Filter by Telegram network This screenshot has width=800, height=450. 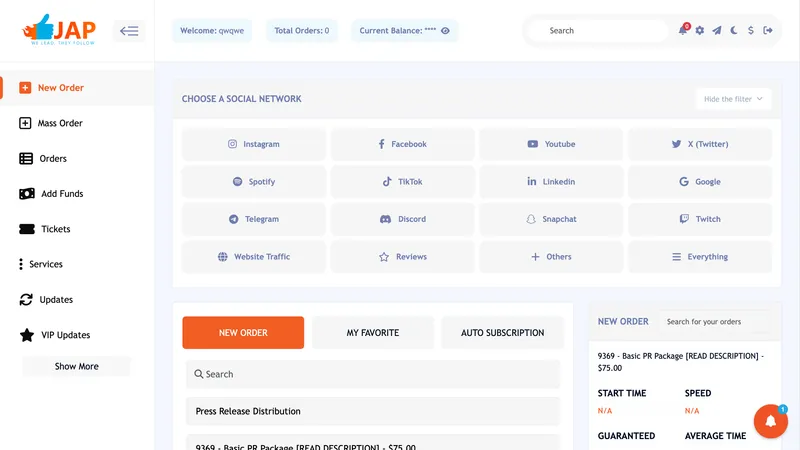254,219
